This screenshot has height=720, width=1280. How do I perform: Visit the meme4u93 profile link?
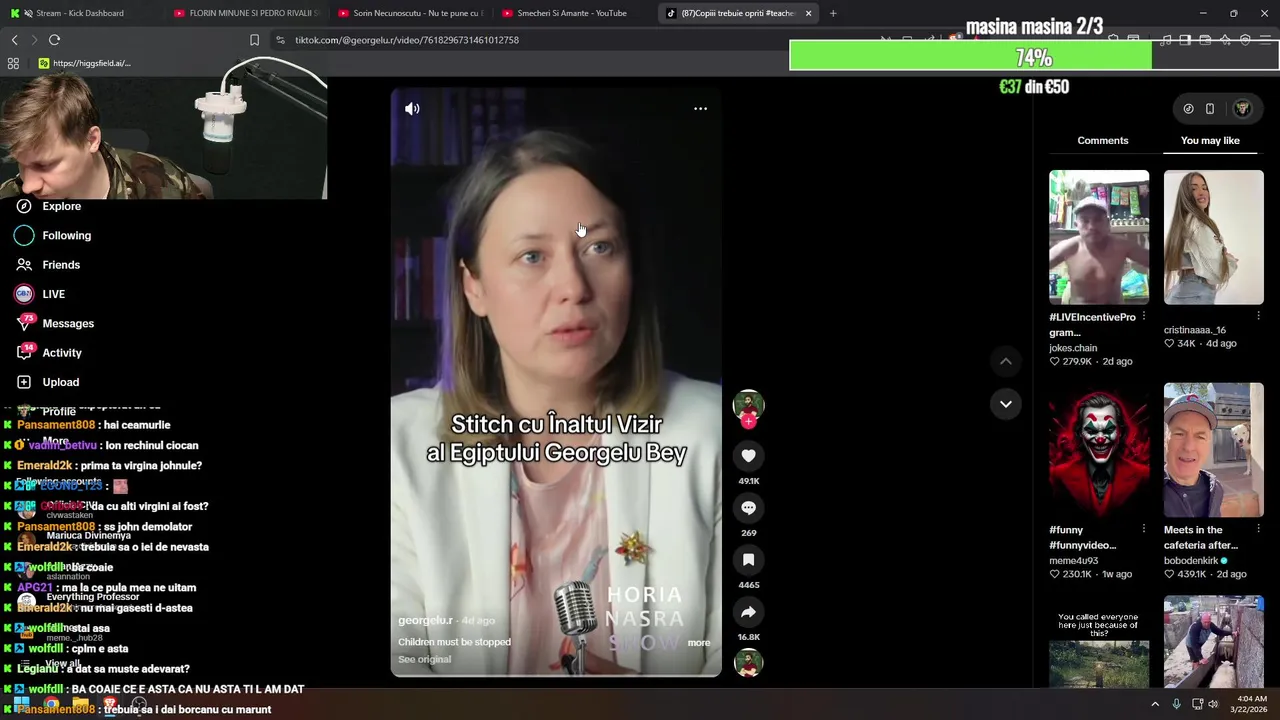[1073, 561]
